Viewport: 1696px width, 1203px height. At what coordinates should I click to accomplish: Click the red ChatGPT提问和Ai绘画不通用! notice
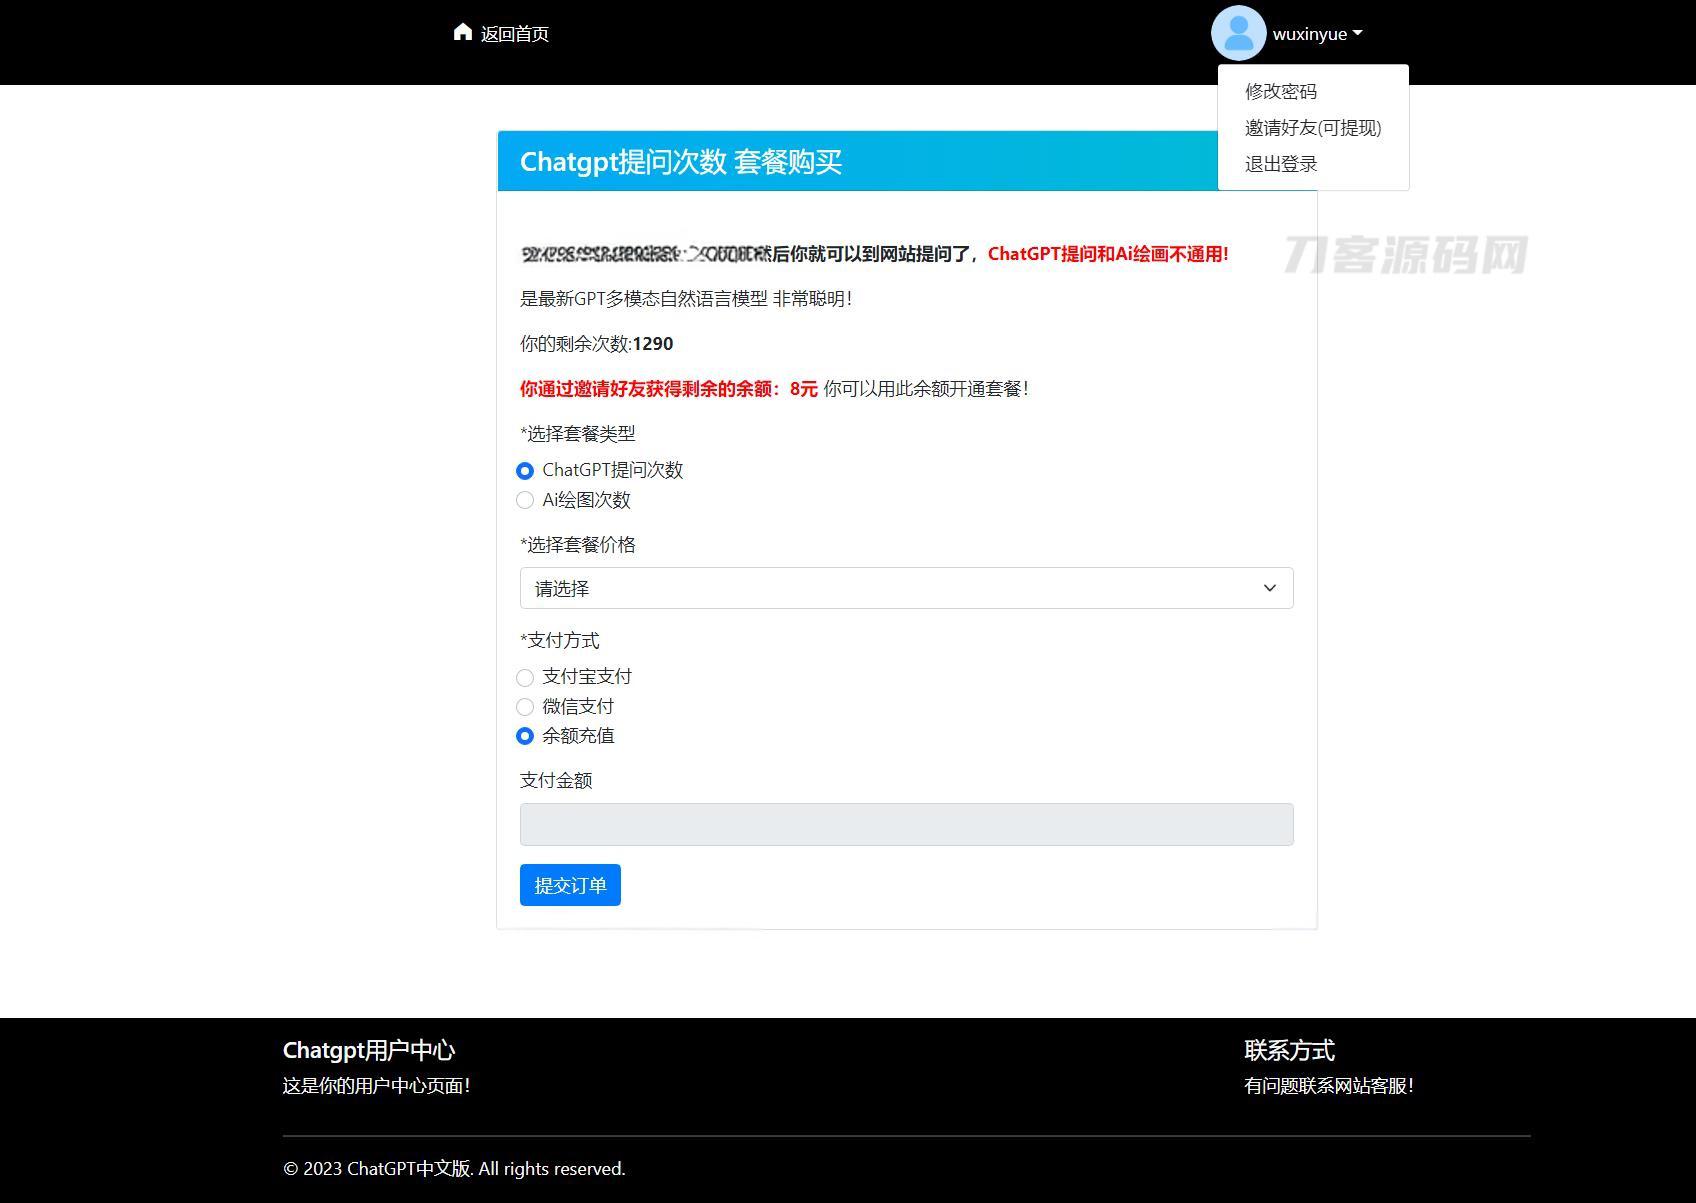click(x=1108, y=254)
